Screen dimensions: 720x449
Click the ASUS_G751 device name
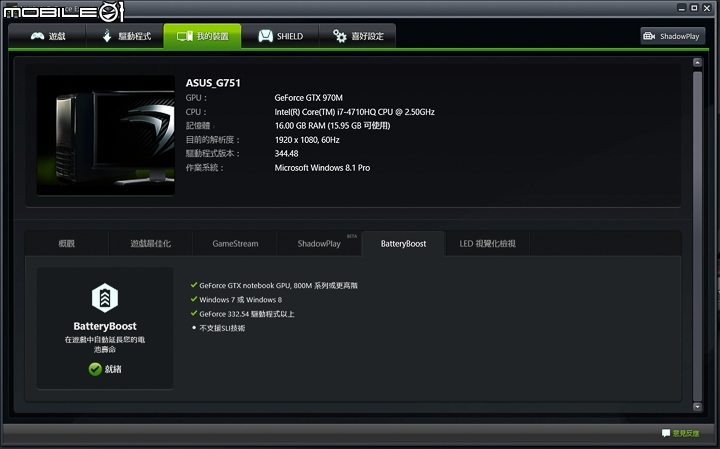(x=213, y=83)
